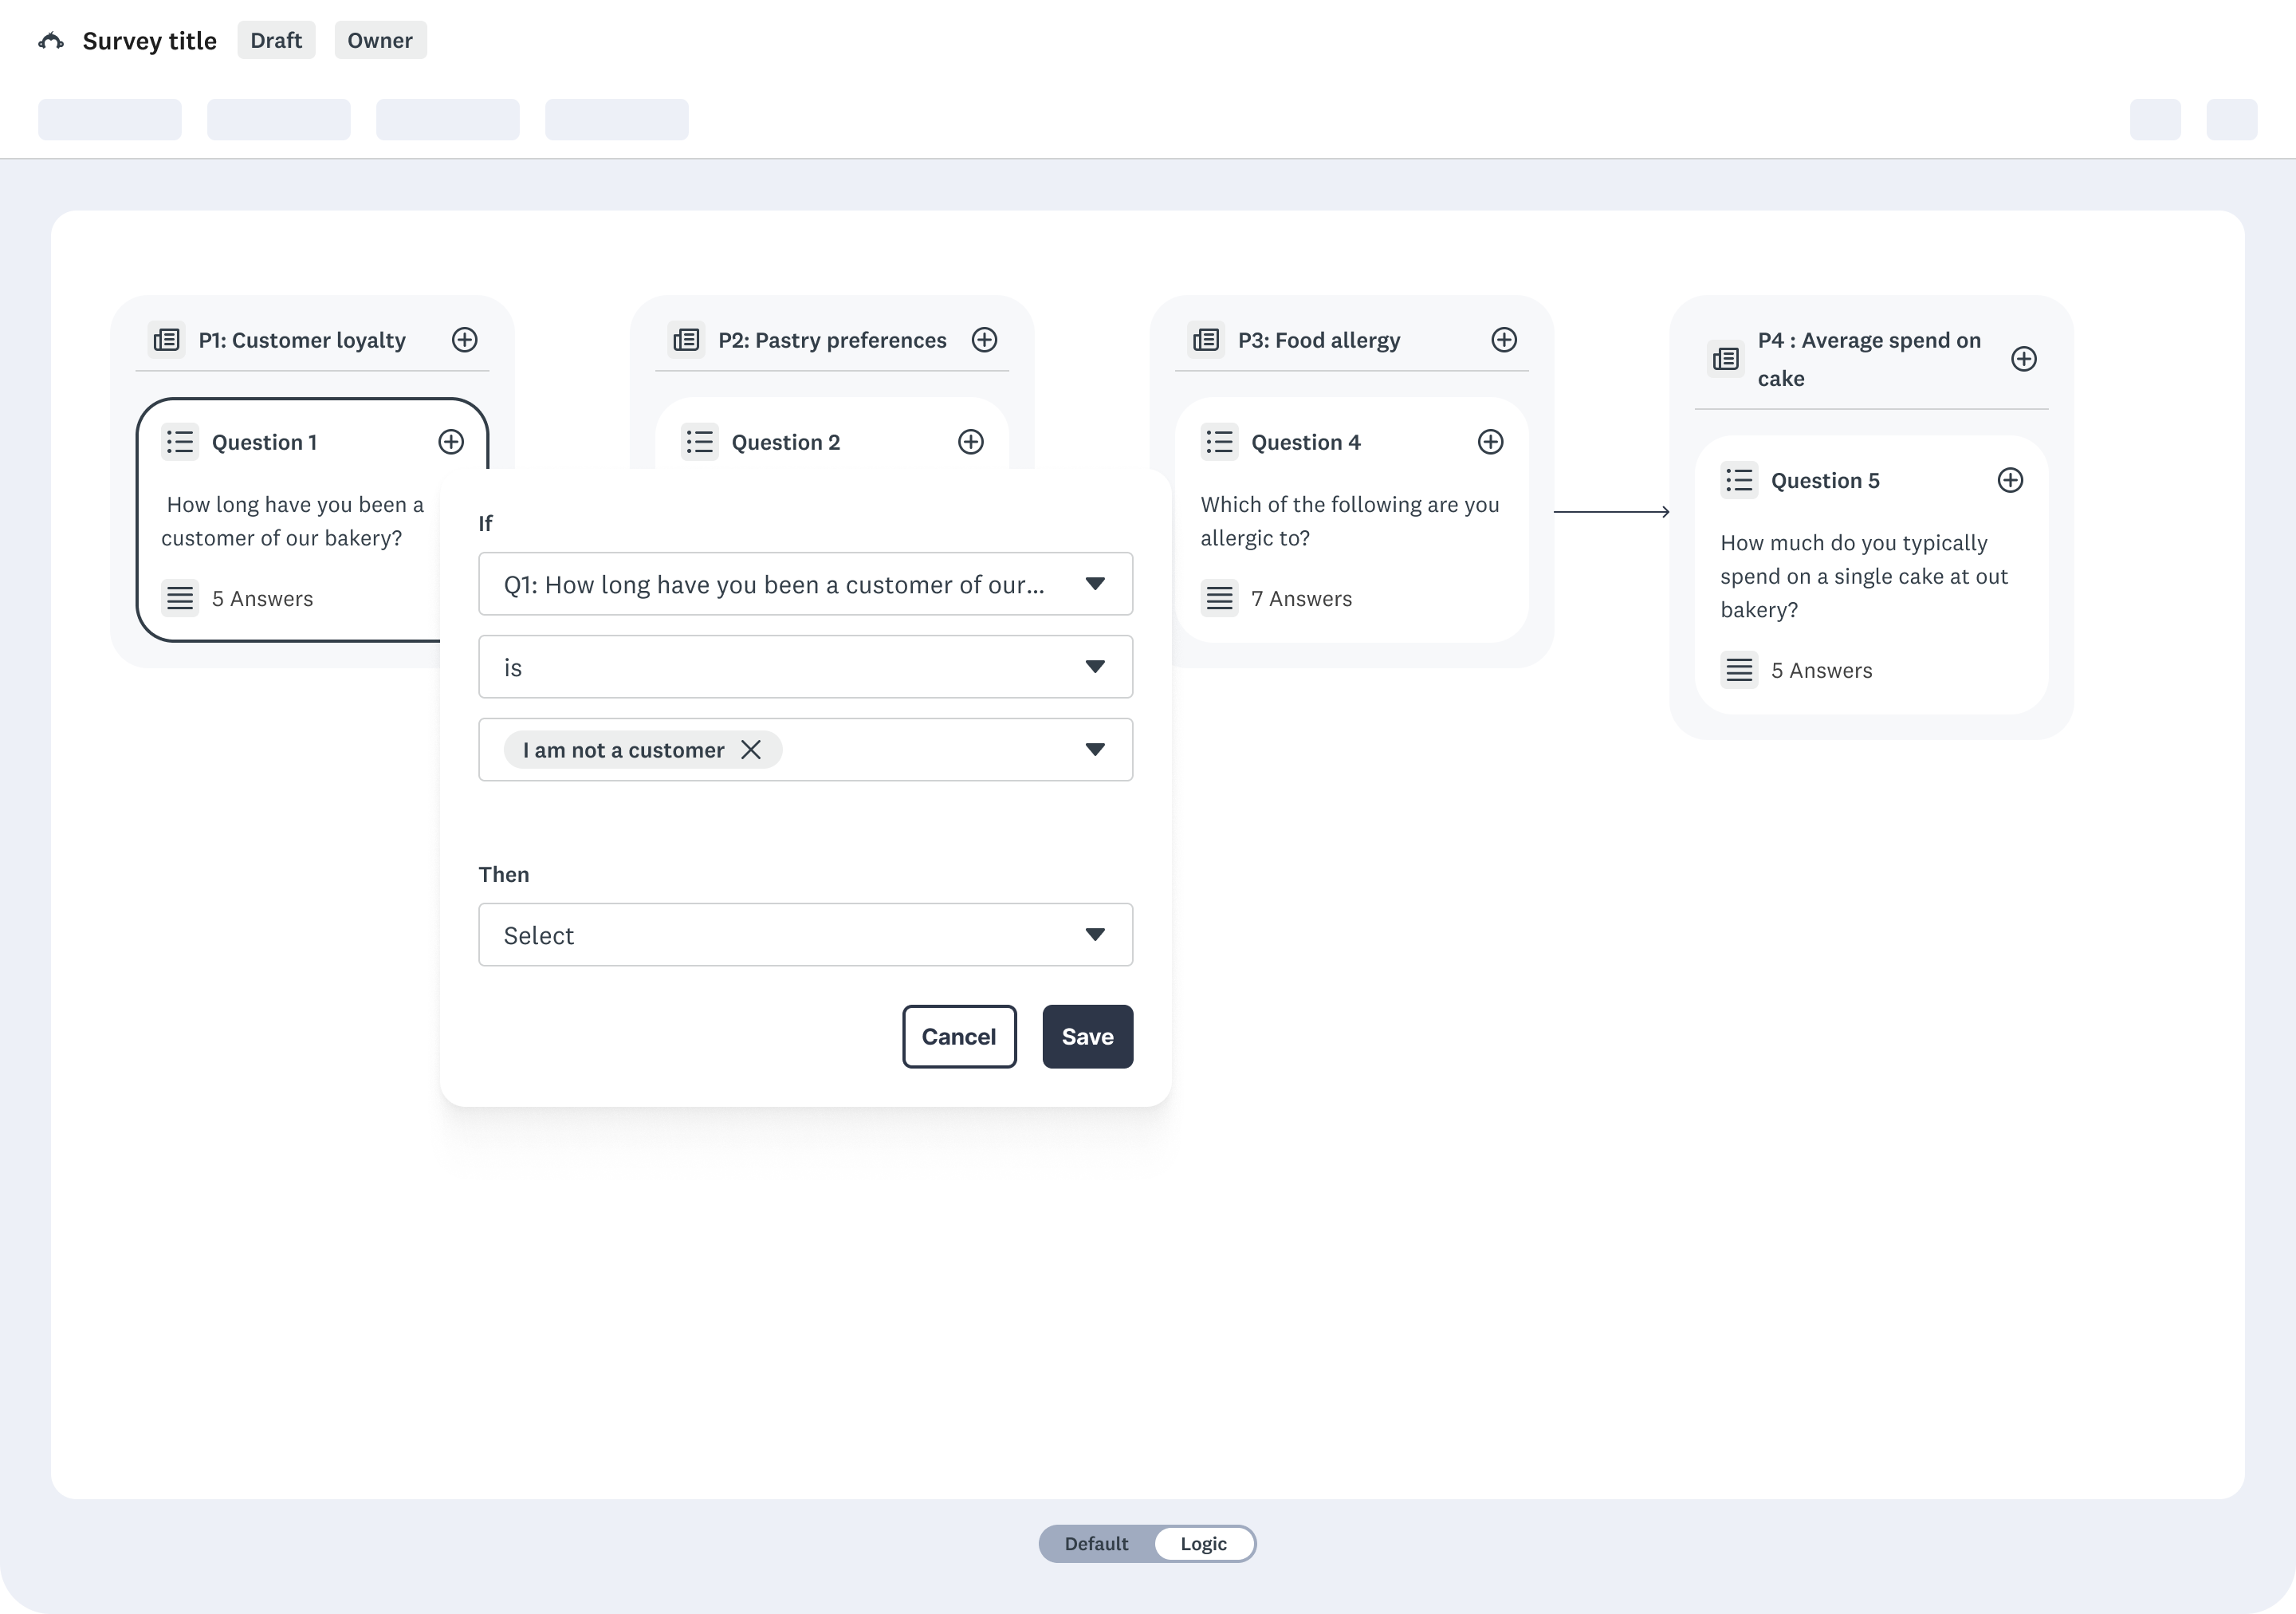The width and height of the screenshot is (2296, 1614).
Task: Remove the 'I am not a customer' chip
Action: point(751,750)
